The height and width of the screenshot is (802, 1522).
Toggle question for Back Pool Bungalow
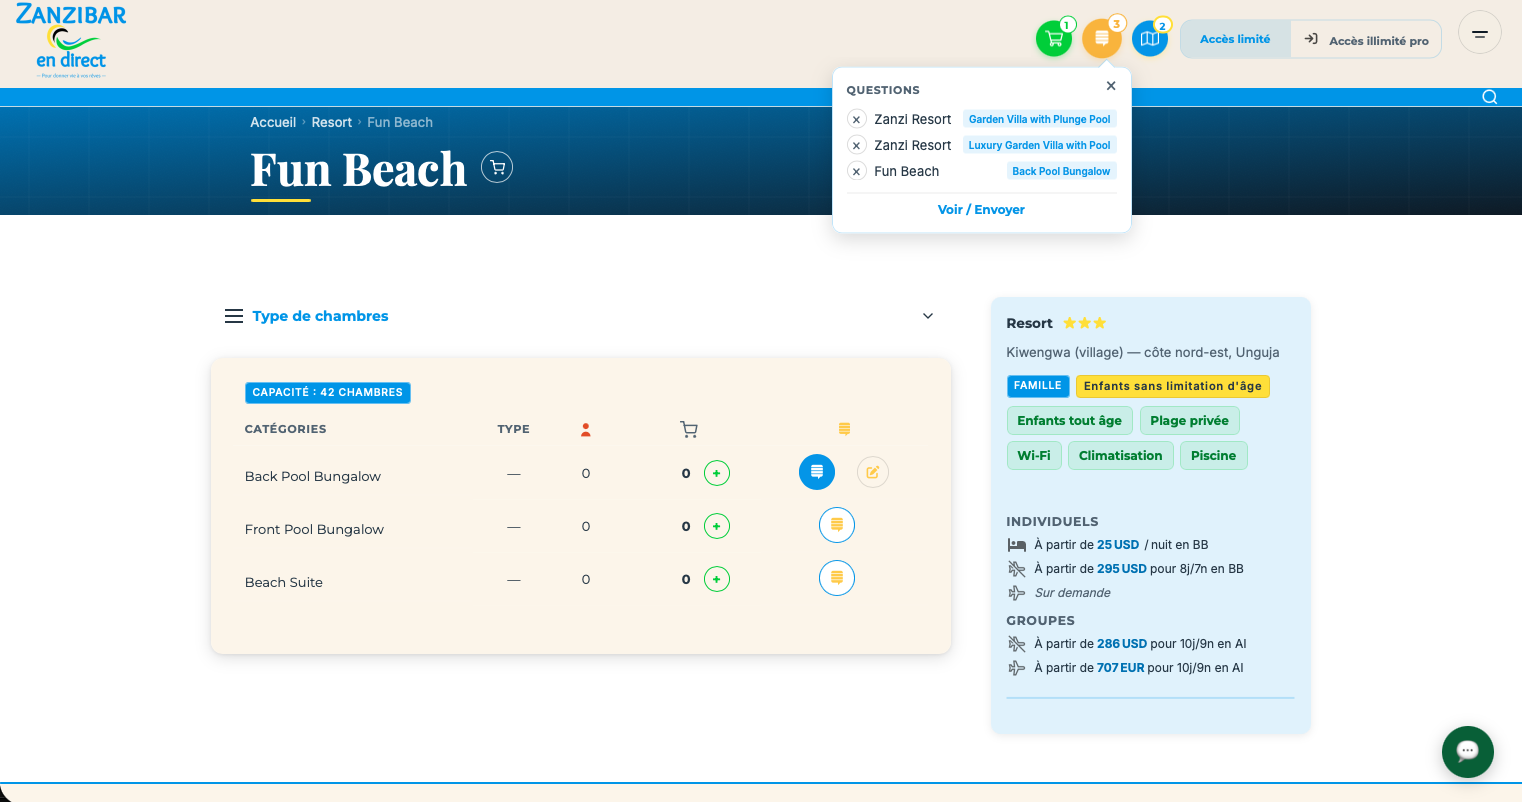click(817, 472)
